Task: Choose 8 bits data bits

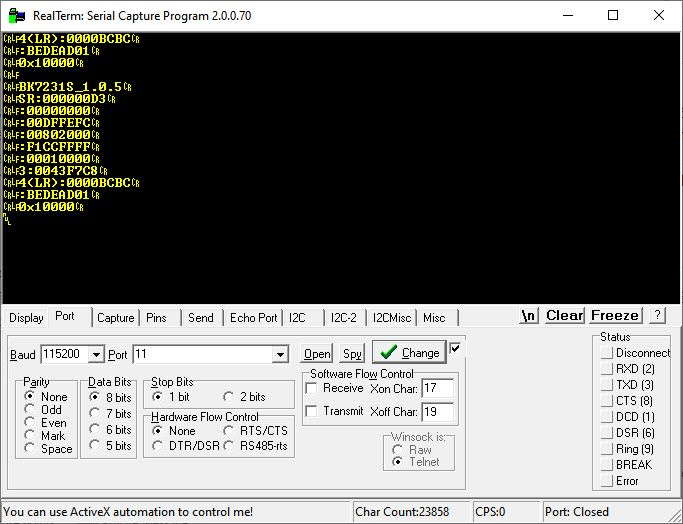Action: 110,397
